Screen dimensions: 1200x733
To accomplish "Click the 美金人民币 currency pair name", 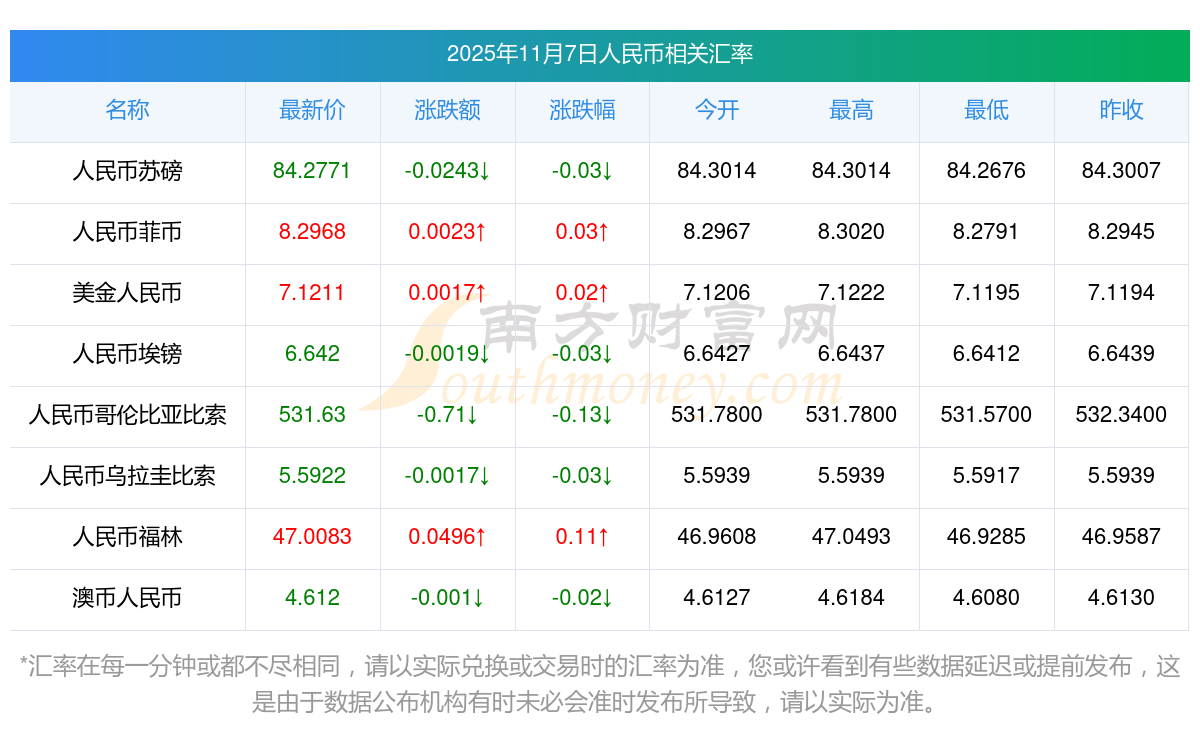I will [x=127, y=293].
